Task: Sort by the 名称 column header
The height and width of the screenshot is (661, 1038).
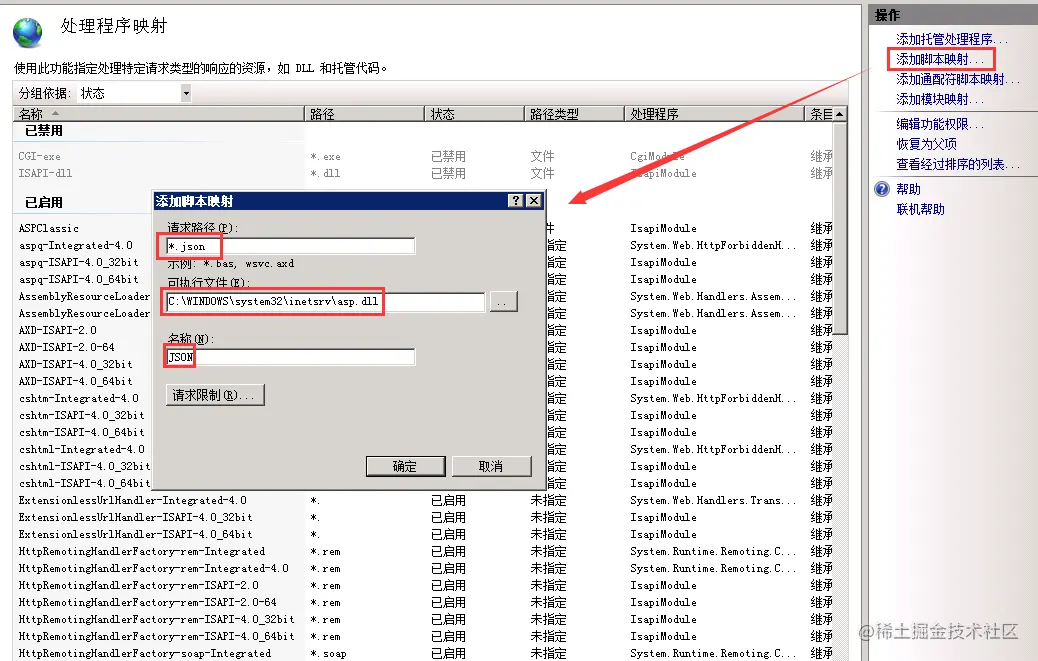Action: 158,114
